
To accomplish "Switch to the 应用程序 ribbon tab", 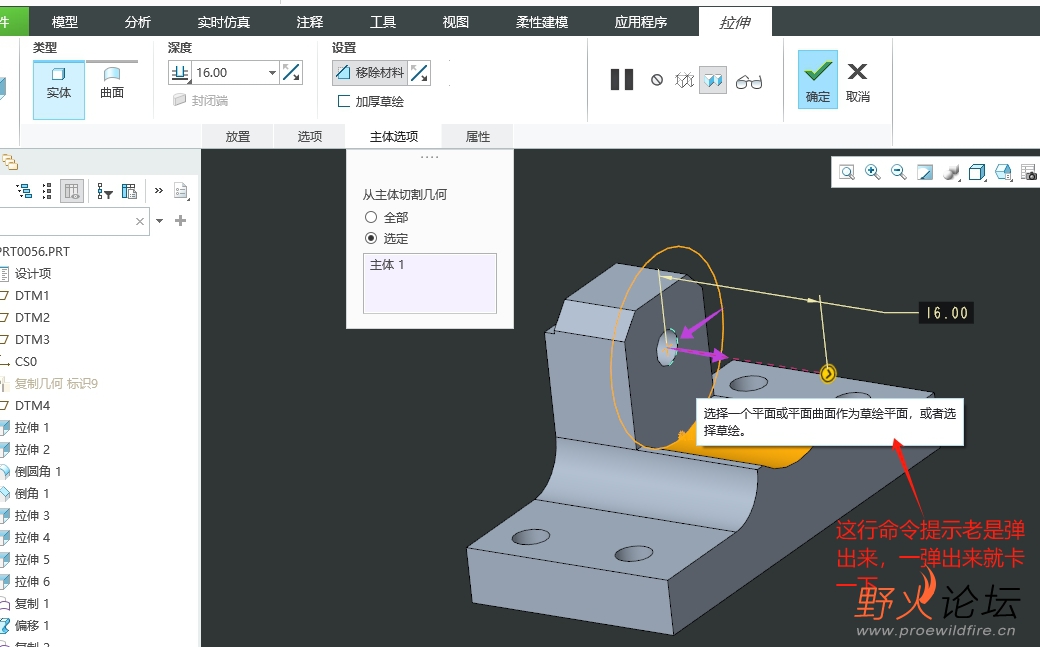I will click(641, 22).
